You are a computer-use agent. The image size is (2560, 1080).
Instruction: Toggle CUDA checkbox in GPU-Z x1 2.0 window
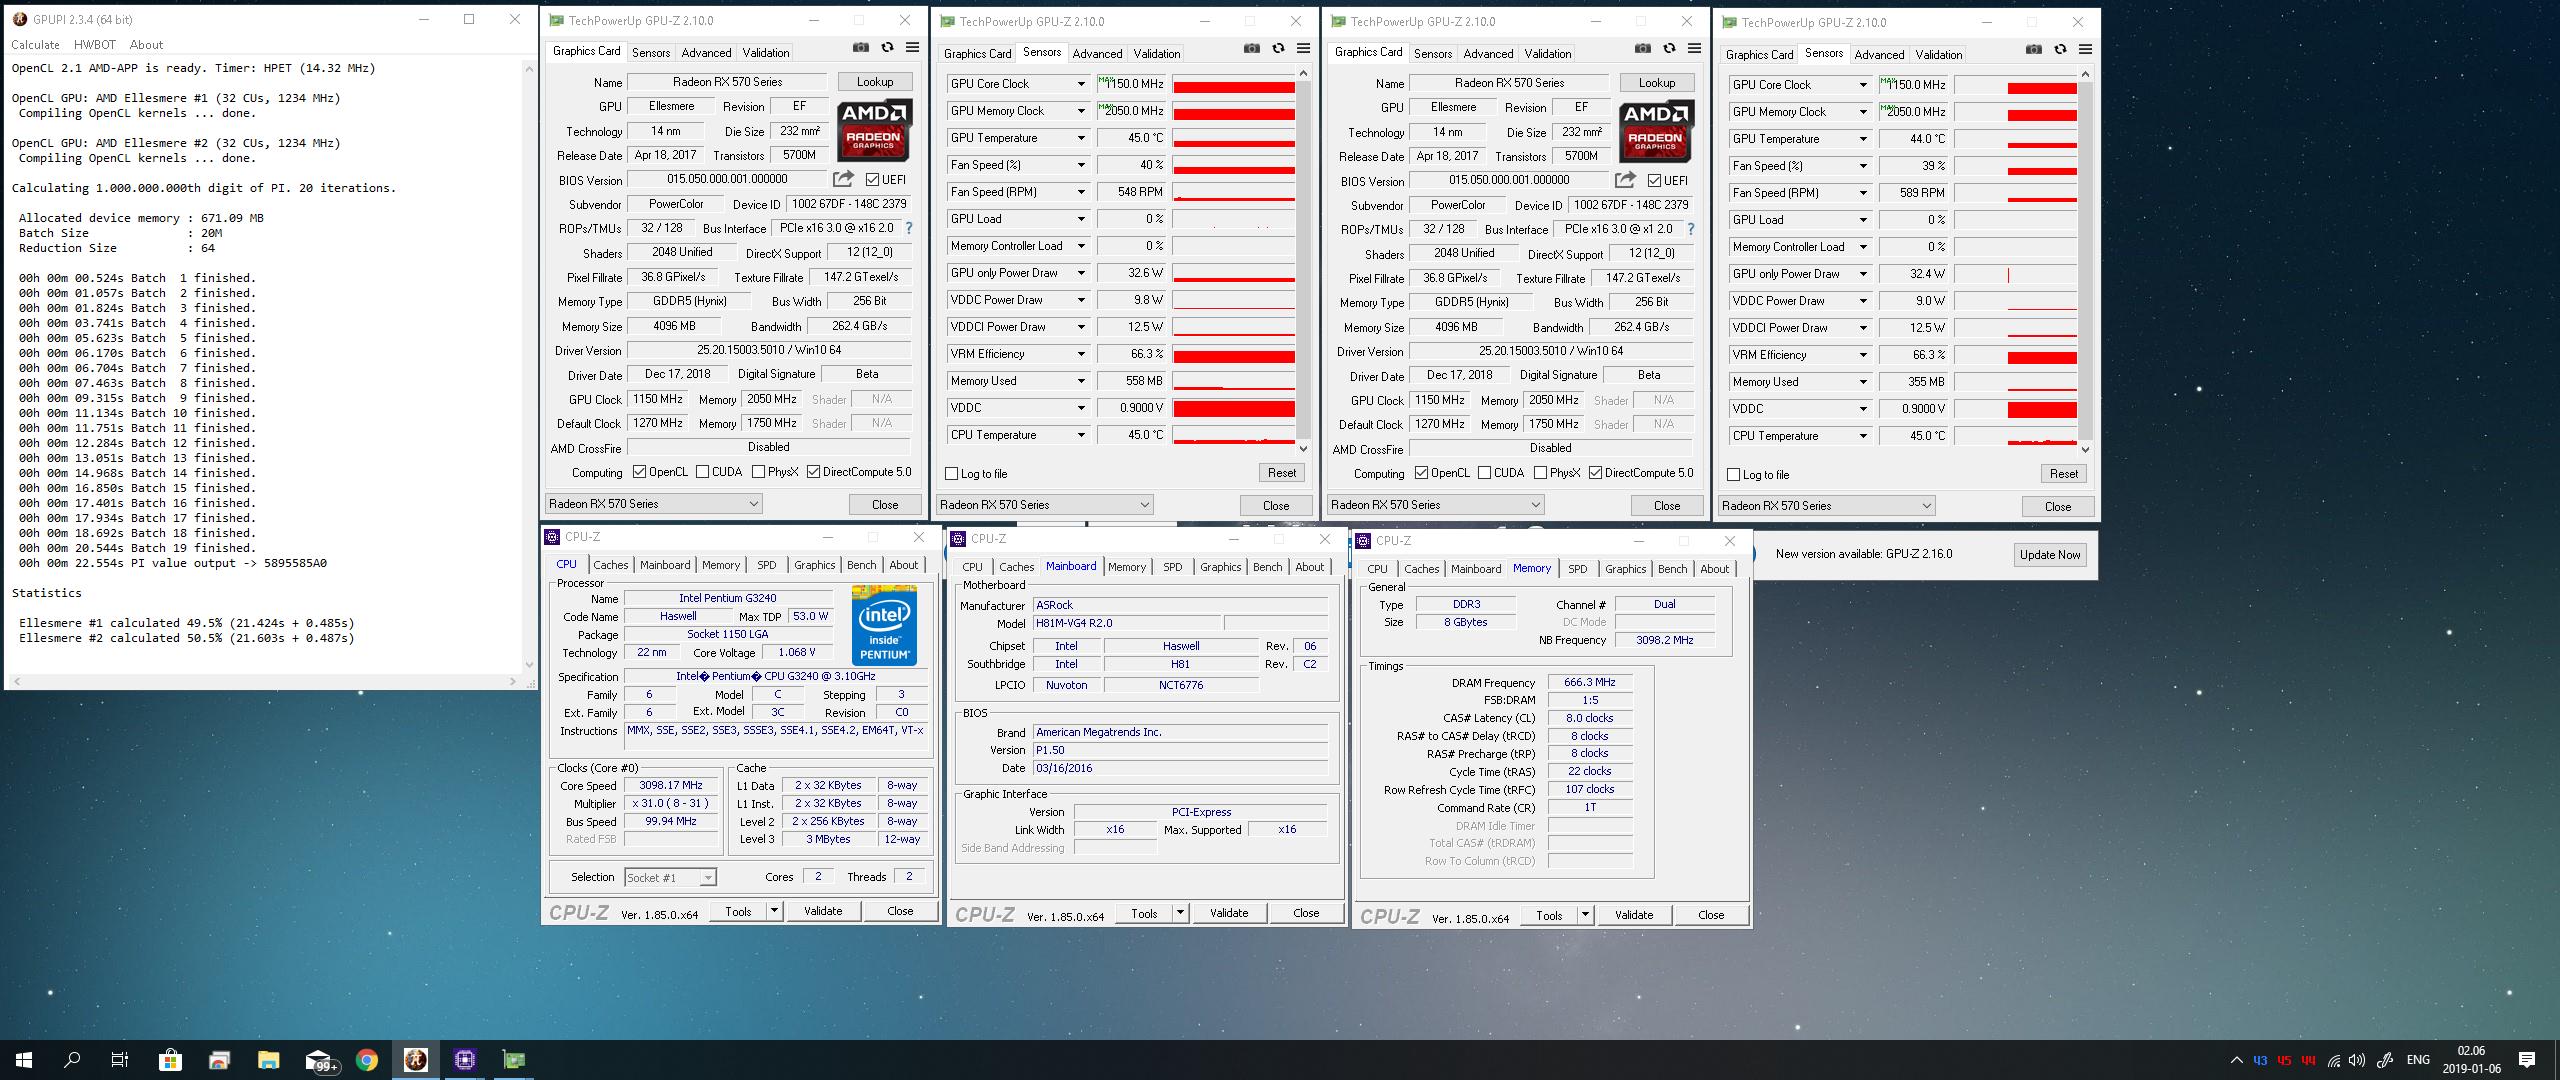coord(1484,473)
